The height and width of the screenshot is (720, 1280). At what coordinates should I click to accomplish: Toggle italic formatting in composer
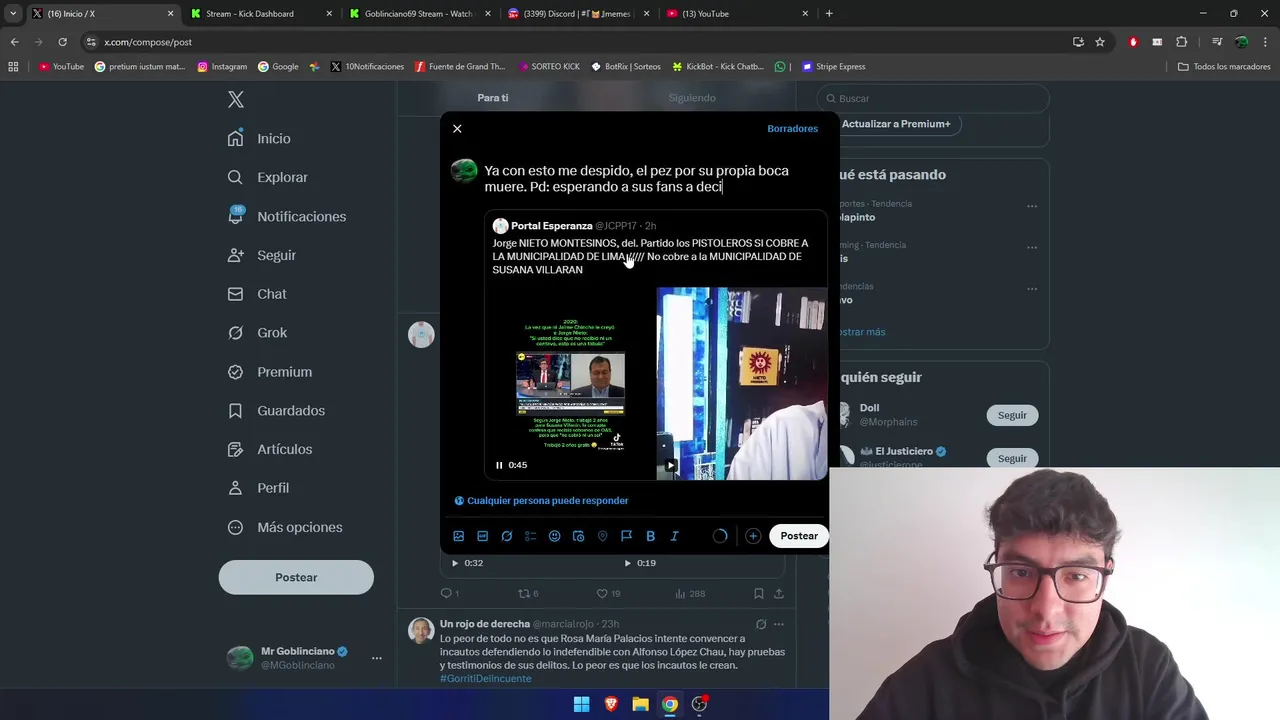click(674, 536)
